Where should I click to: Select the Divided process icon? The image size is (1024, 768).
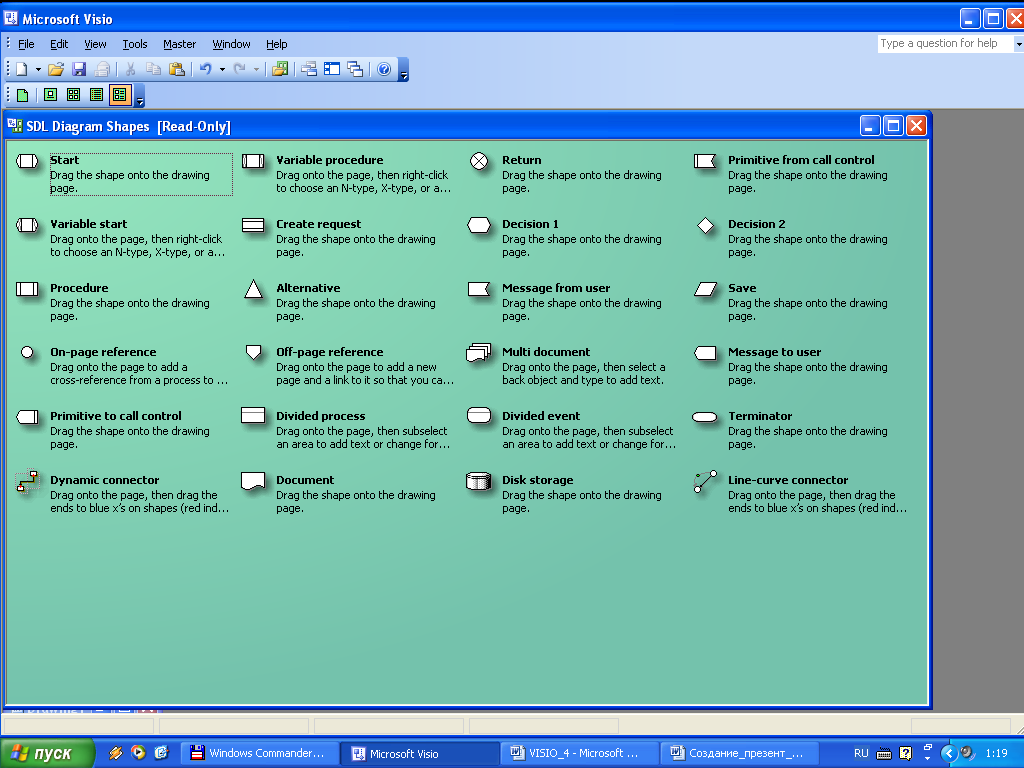(253, 416)
